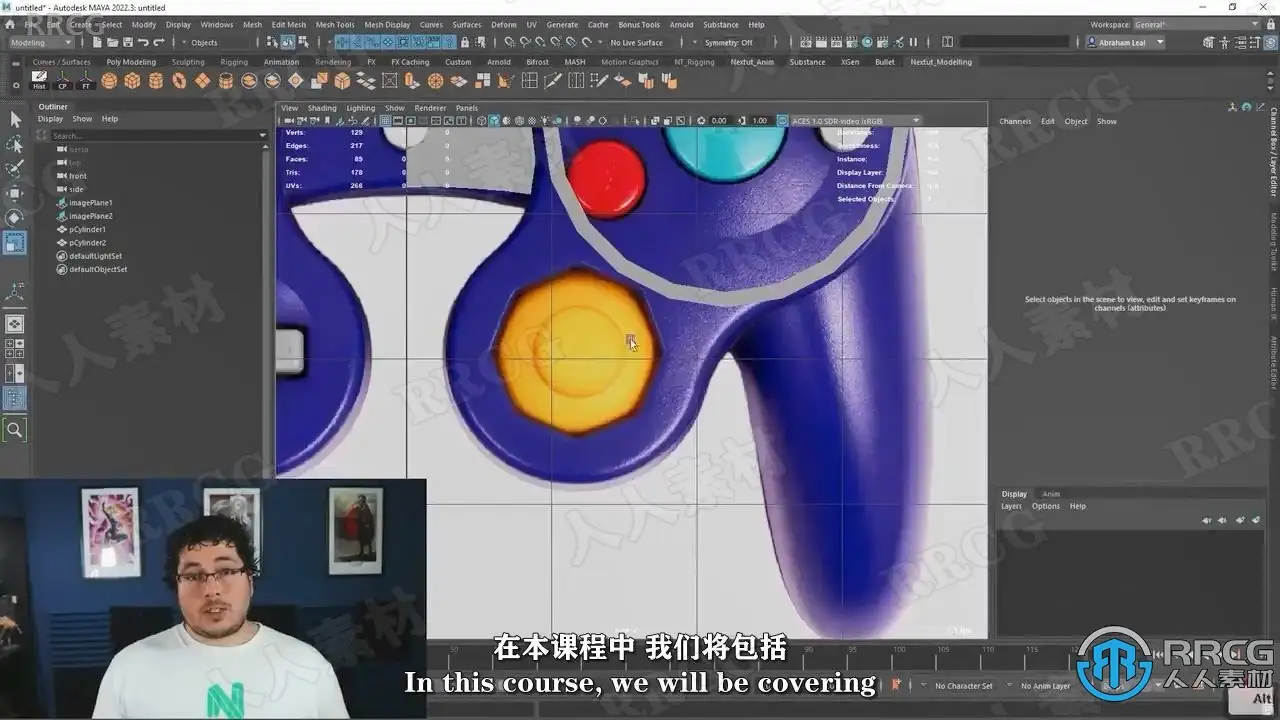This screenshot has height=720, width=1280.
Task: Open the No Live Surface field
Action: click(640, 43)
